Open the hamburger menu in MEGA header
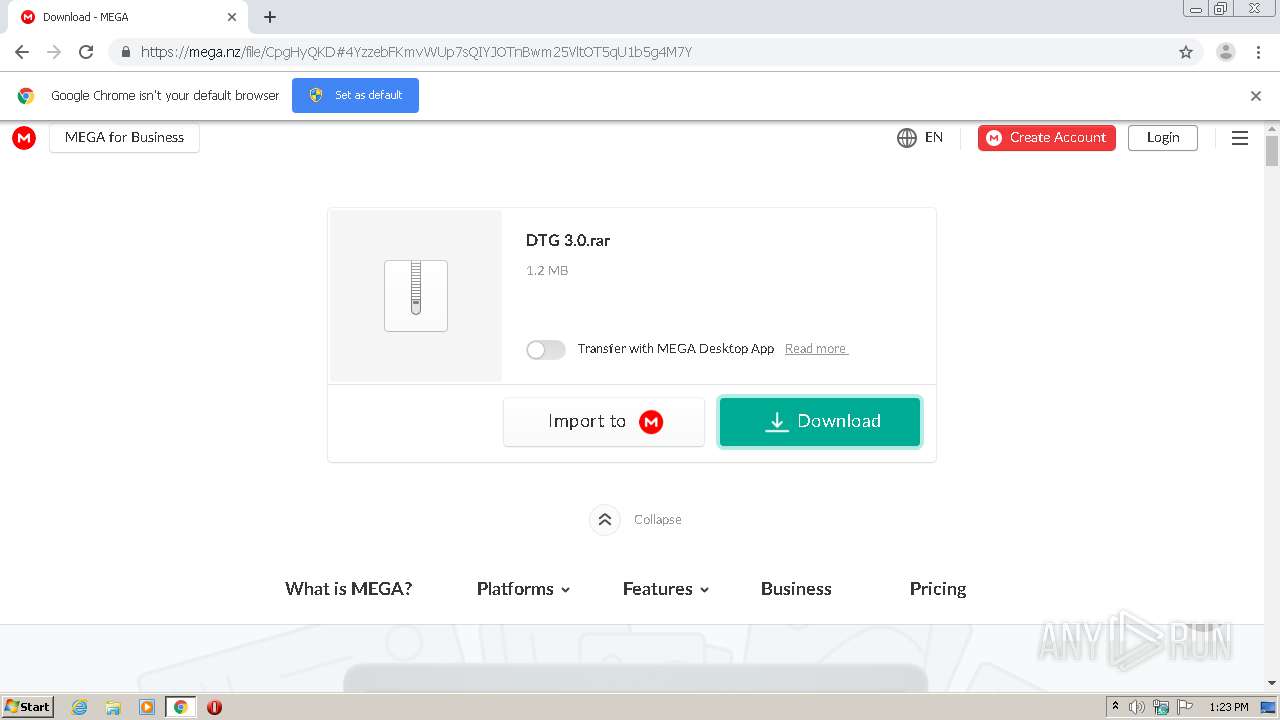Image resolution: width=1280 pixels, height=720 pixels. [1240, 138]
